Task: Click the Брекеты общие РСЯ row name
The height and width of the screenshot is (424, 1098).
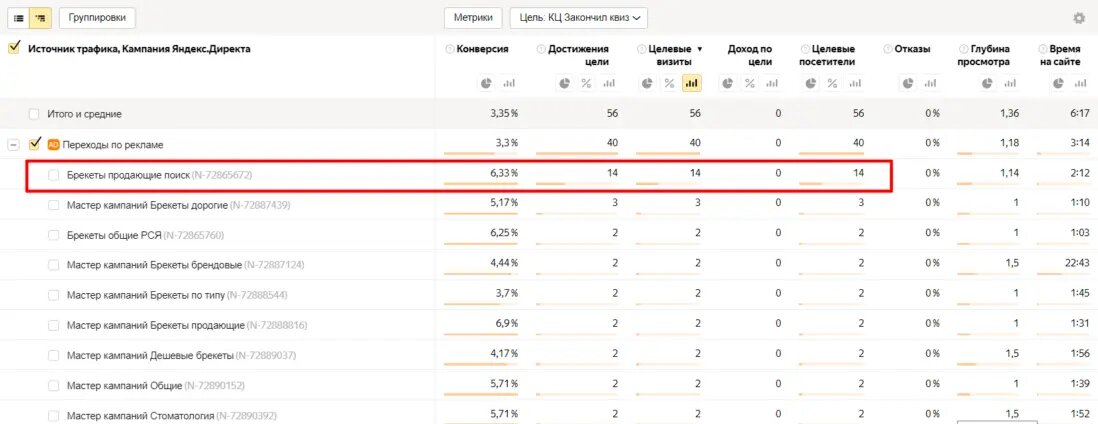Action: 113,235
